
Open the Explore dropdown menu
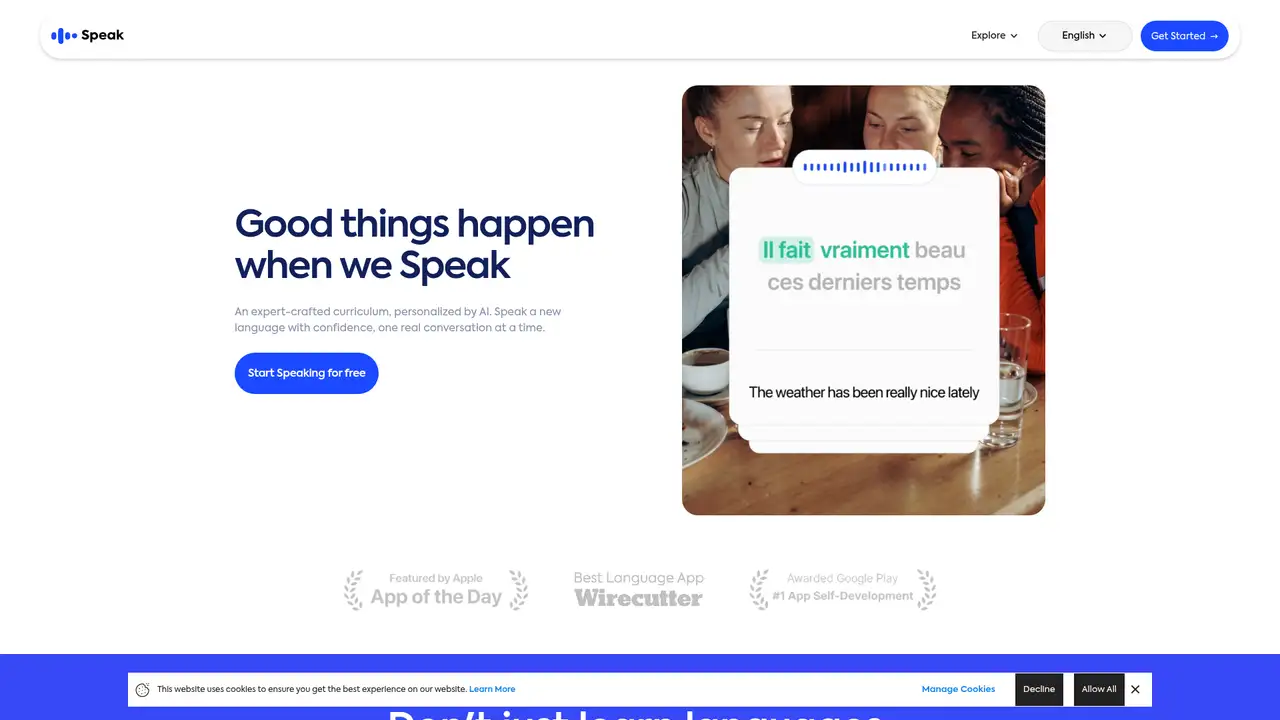[x=994, y=36]
